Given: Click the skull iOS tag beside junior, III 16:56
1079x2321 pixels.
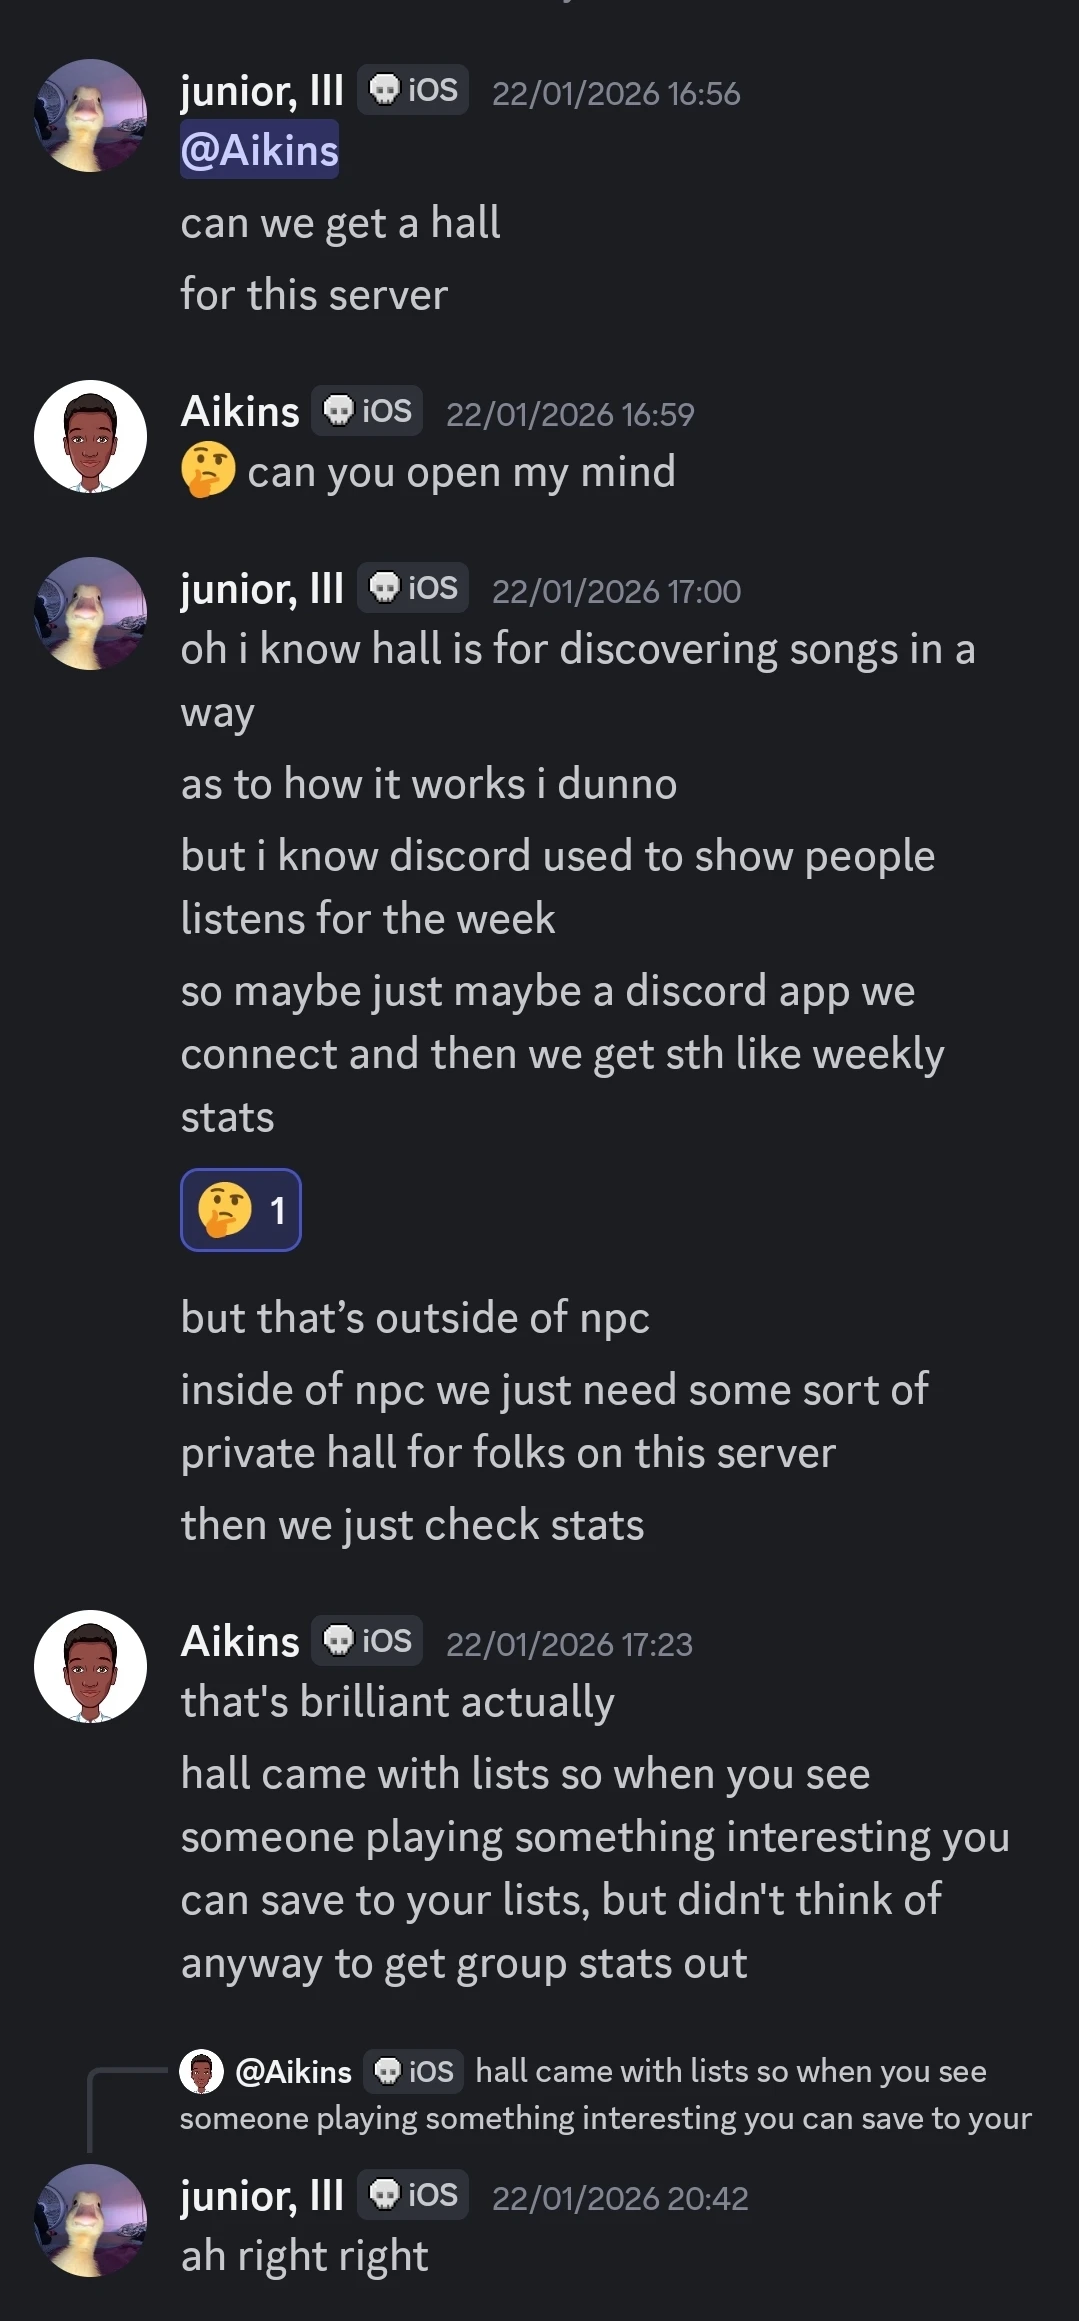Looking at the screenshot, I should pyautogui.click(x=413, y=90).
